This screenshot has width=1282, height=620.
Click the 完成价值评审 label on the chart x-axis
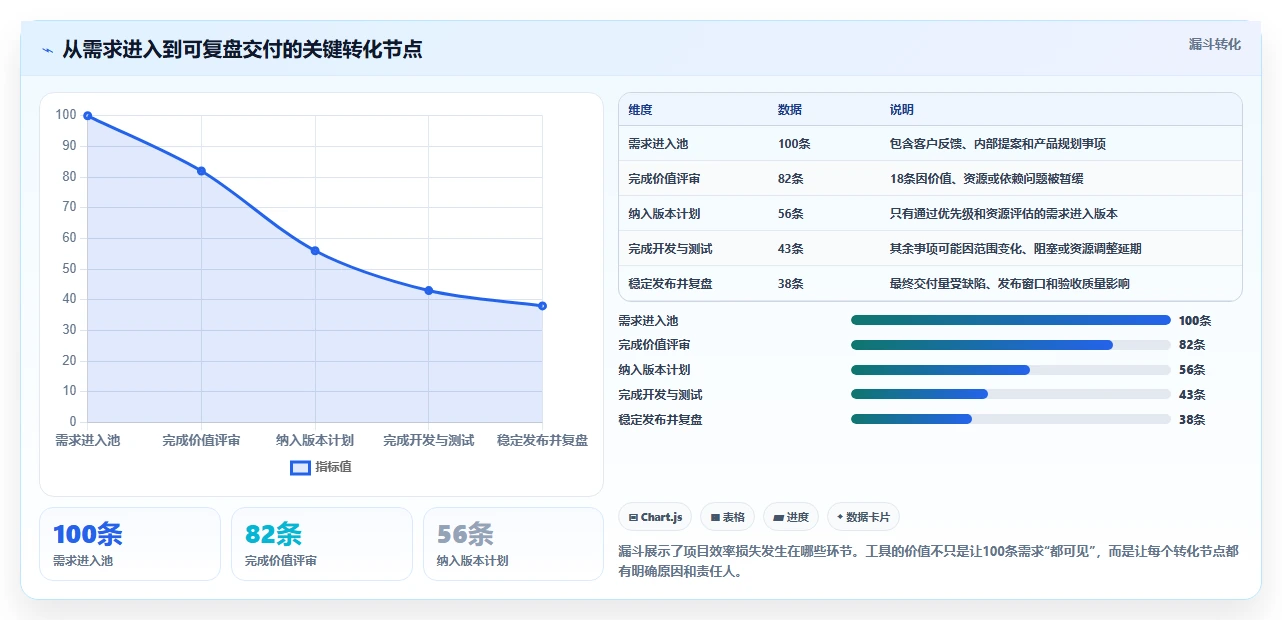coord(201,440)
